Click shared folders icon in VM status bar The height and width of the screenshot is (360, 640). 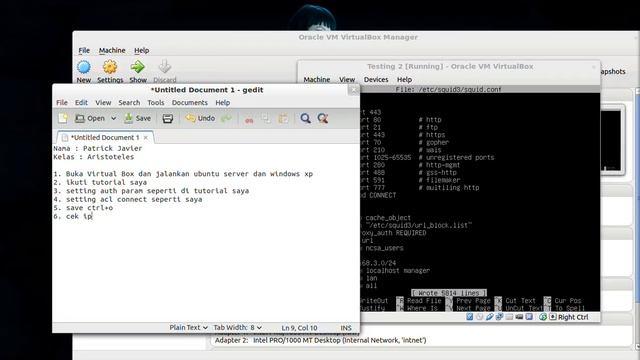pos(509,317)
